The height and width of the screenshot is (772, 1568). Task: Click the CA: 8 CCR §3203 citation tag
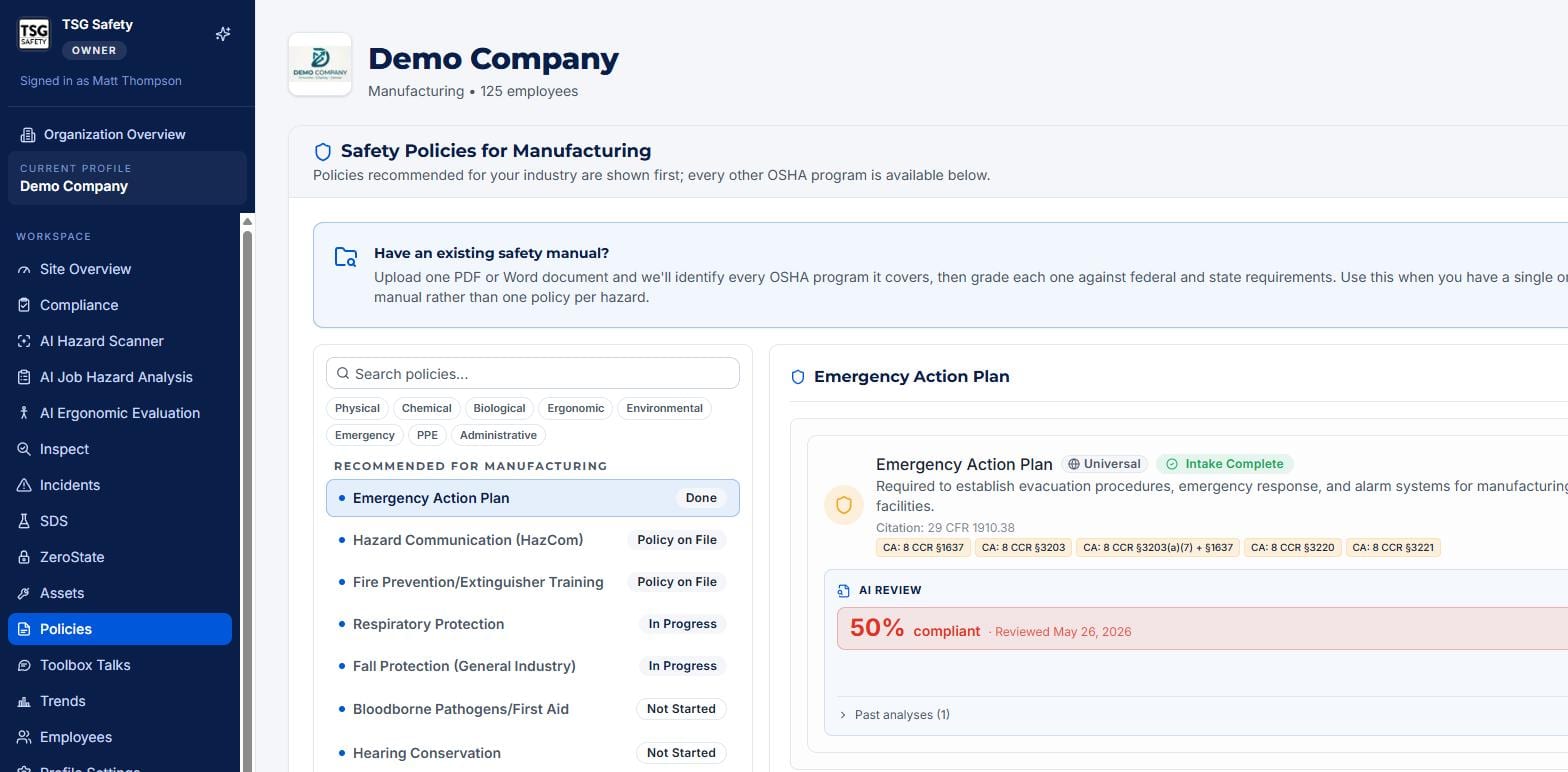click(x=1023, y=548)
